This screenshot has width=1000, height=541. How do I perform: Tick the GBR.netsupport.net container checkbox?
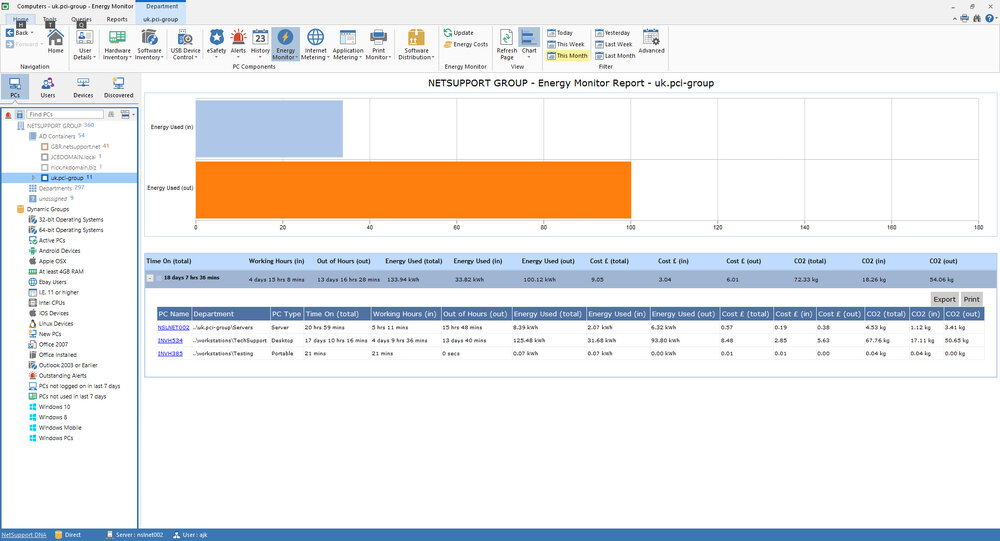pyautogui.click(x=45, y=147)
